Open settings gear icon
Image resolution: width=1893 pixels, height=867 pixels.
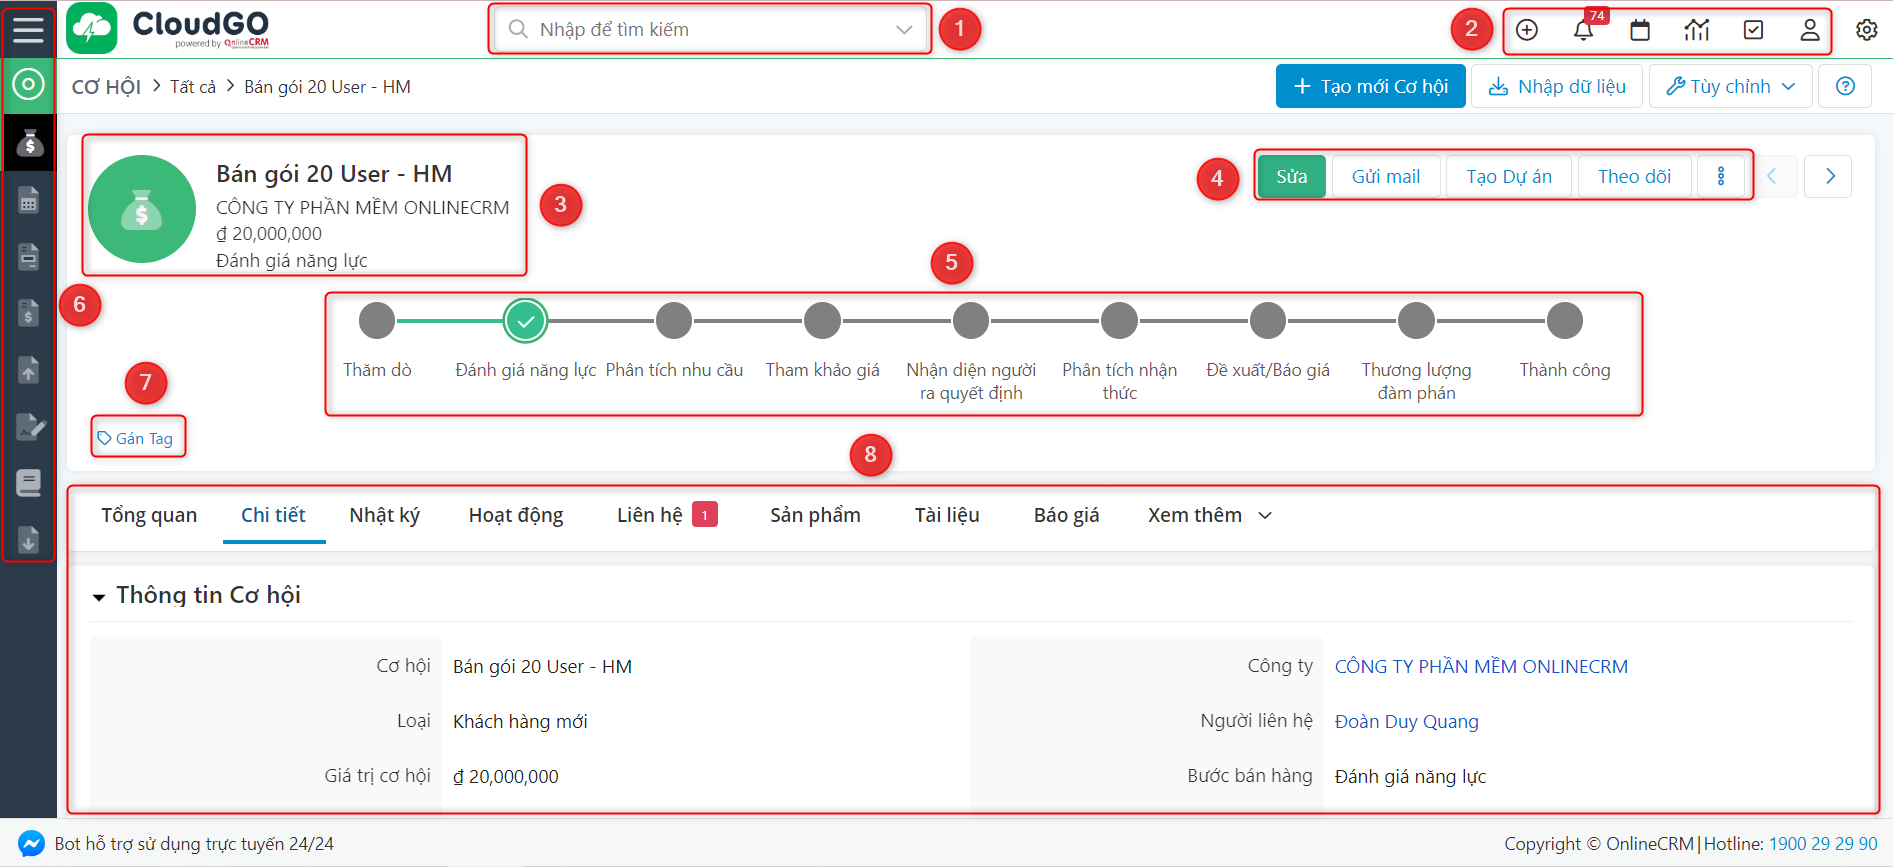tap(1866, 30)
